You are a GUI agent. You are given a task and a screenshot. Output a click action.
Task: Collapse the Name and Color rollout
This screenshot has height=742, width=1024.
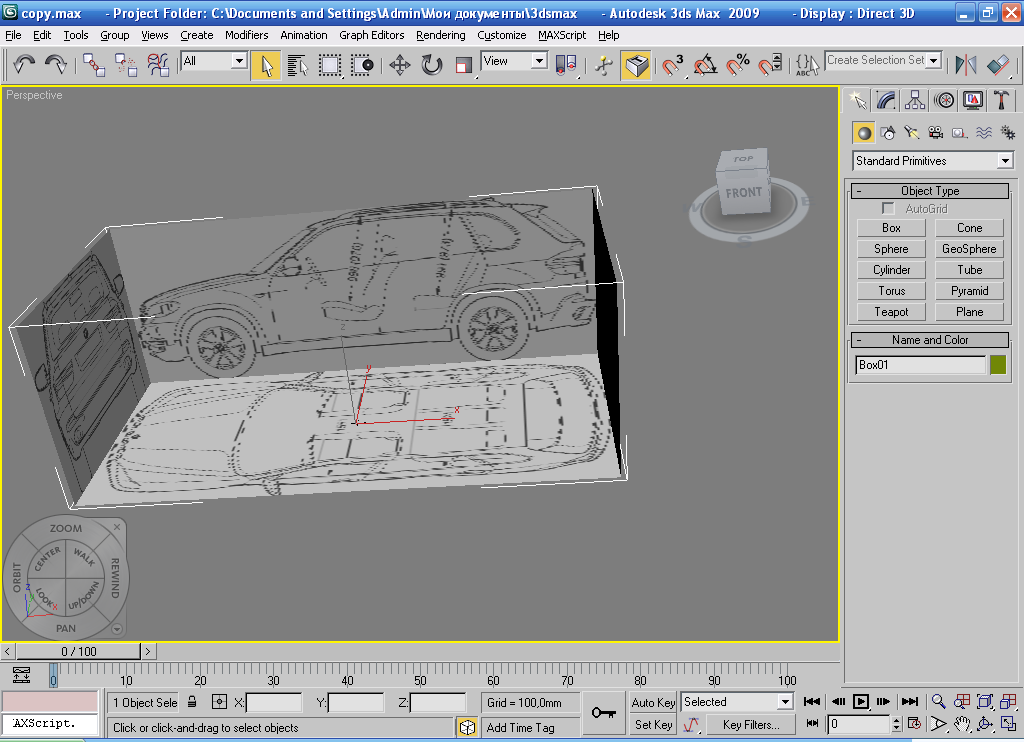coord(930,340)
